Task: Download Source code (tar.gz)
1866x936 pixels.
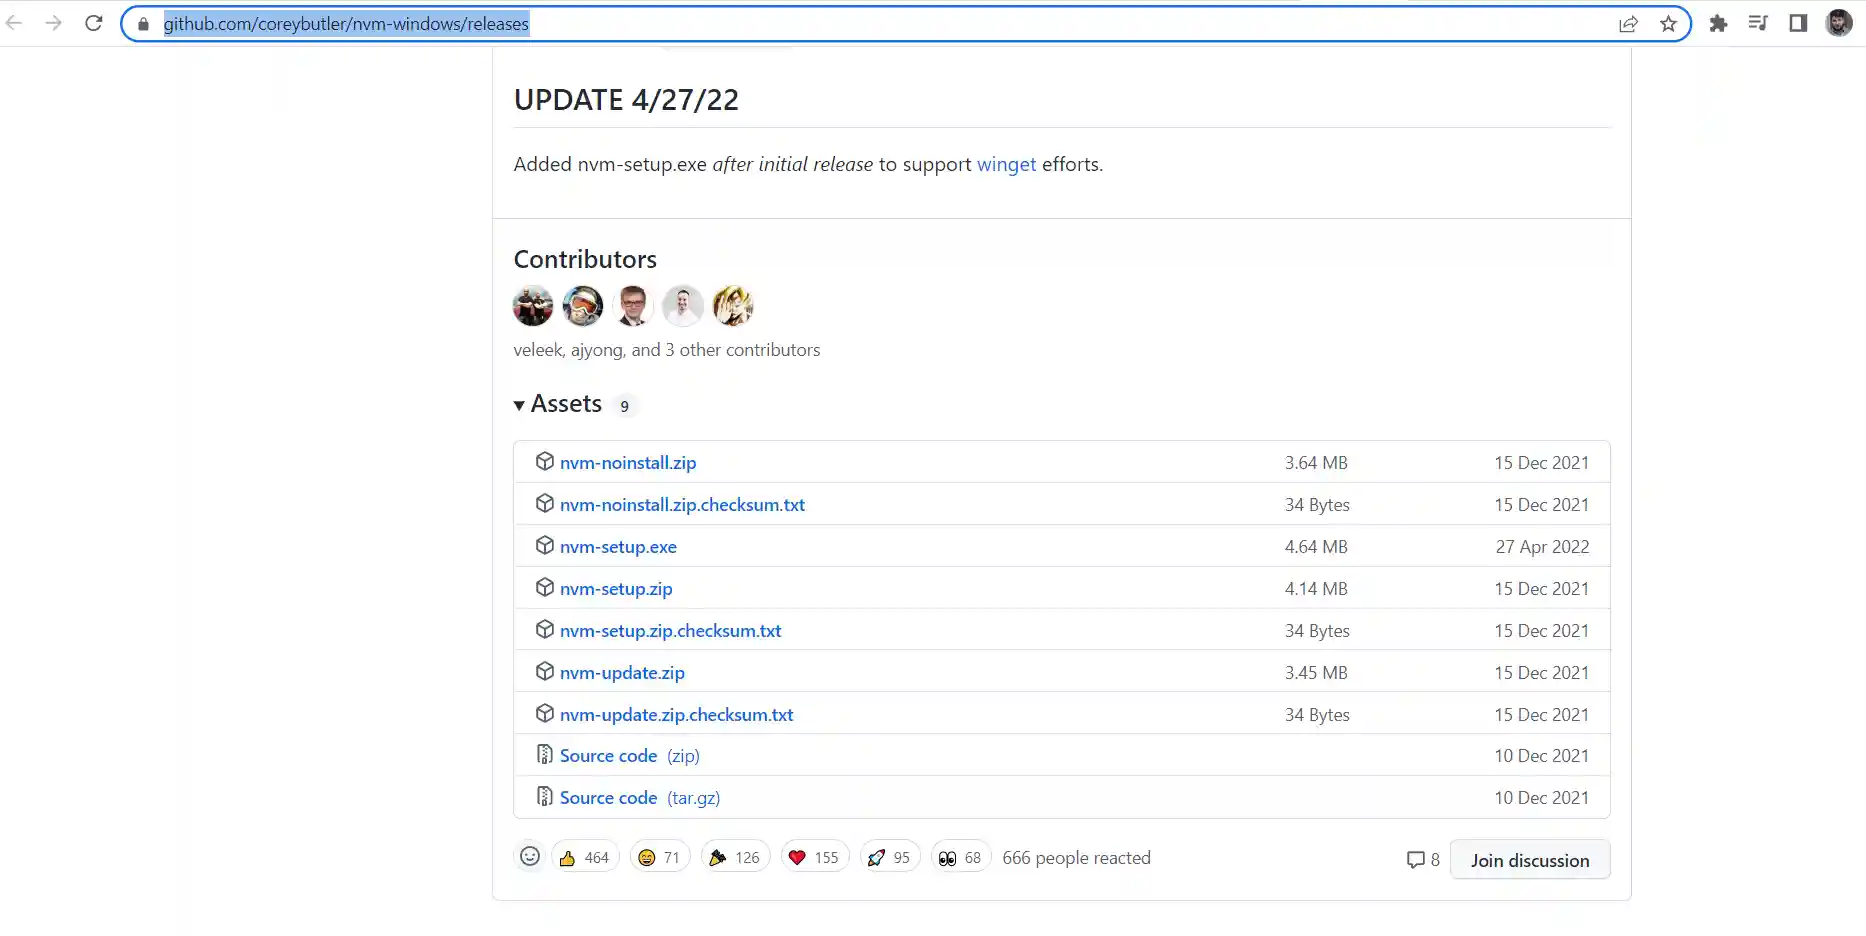Action: (x=640, y=798)
